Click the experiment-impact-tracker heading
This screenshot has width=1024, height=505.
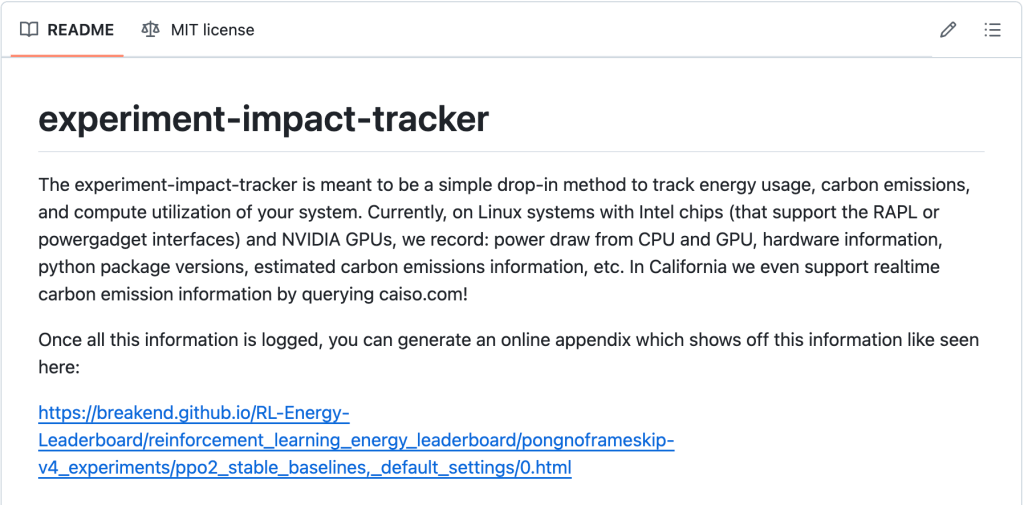pyautogui.click(x=263, y=119)
